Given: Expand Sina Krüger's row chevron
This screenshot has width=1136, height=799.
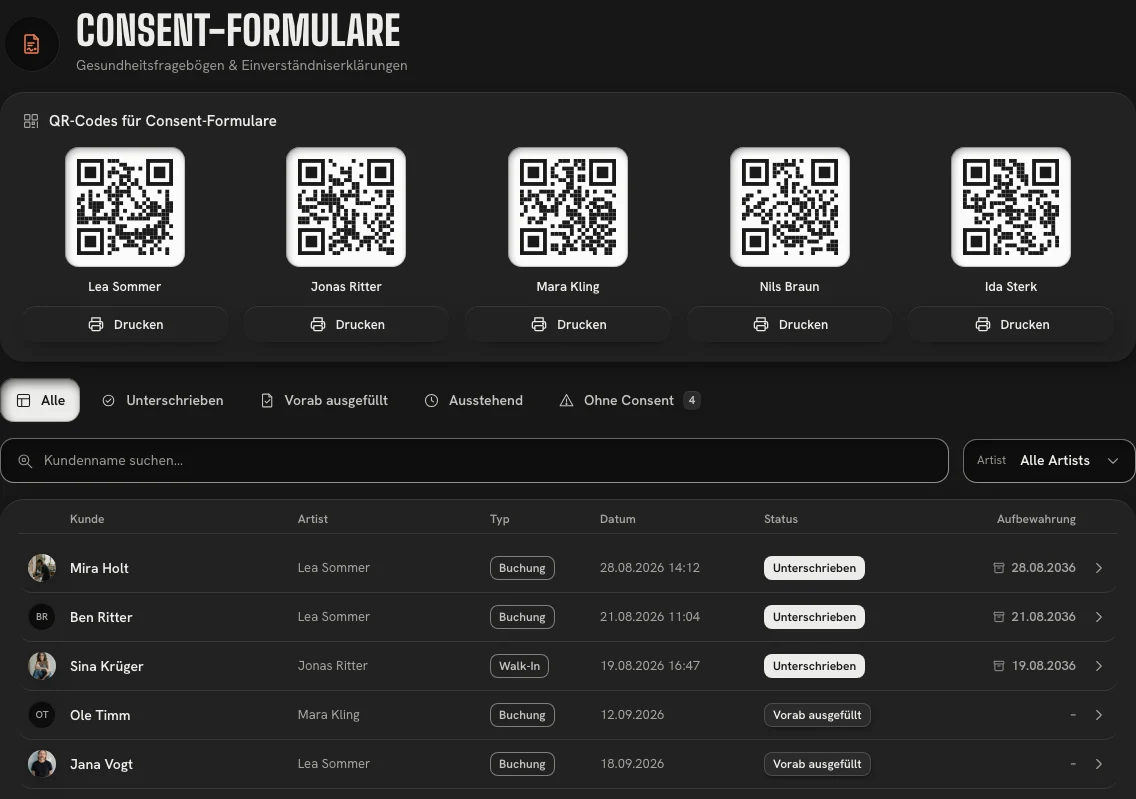Looking at the screenshot, I should (1099, 666).
